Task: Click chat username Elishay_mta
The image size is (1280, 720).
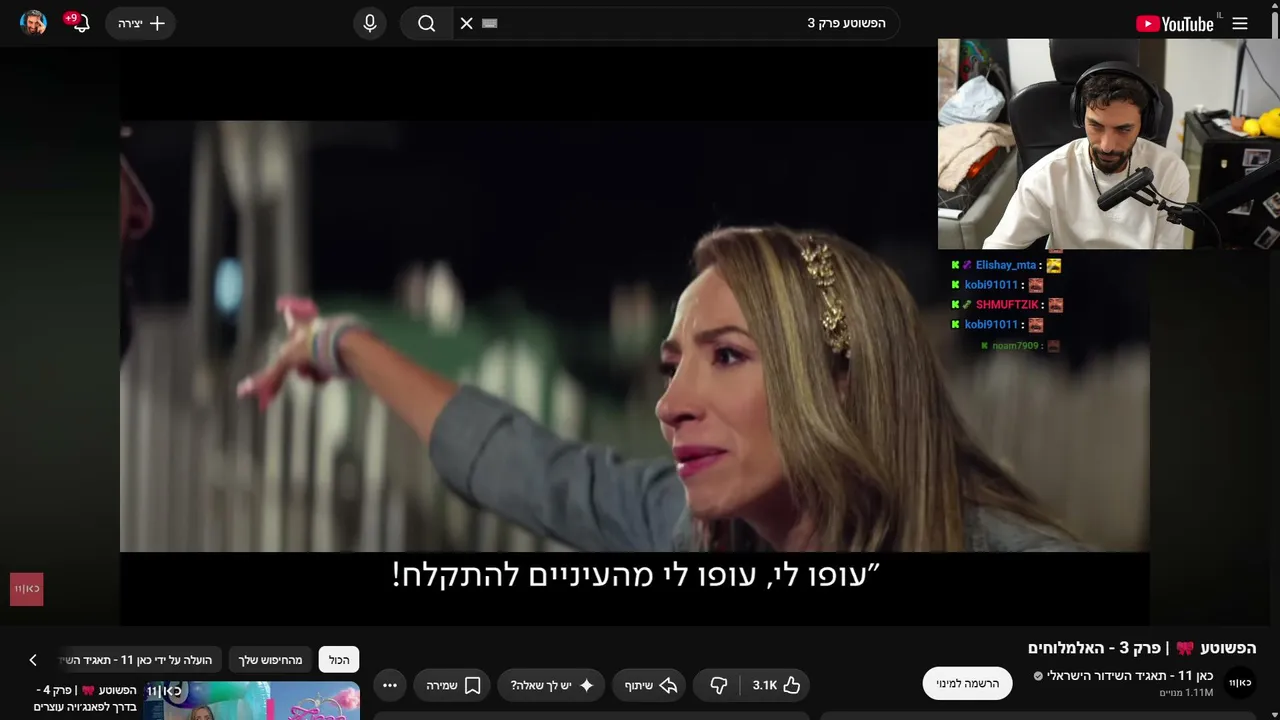Action: (x=1006, y=265)
